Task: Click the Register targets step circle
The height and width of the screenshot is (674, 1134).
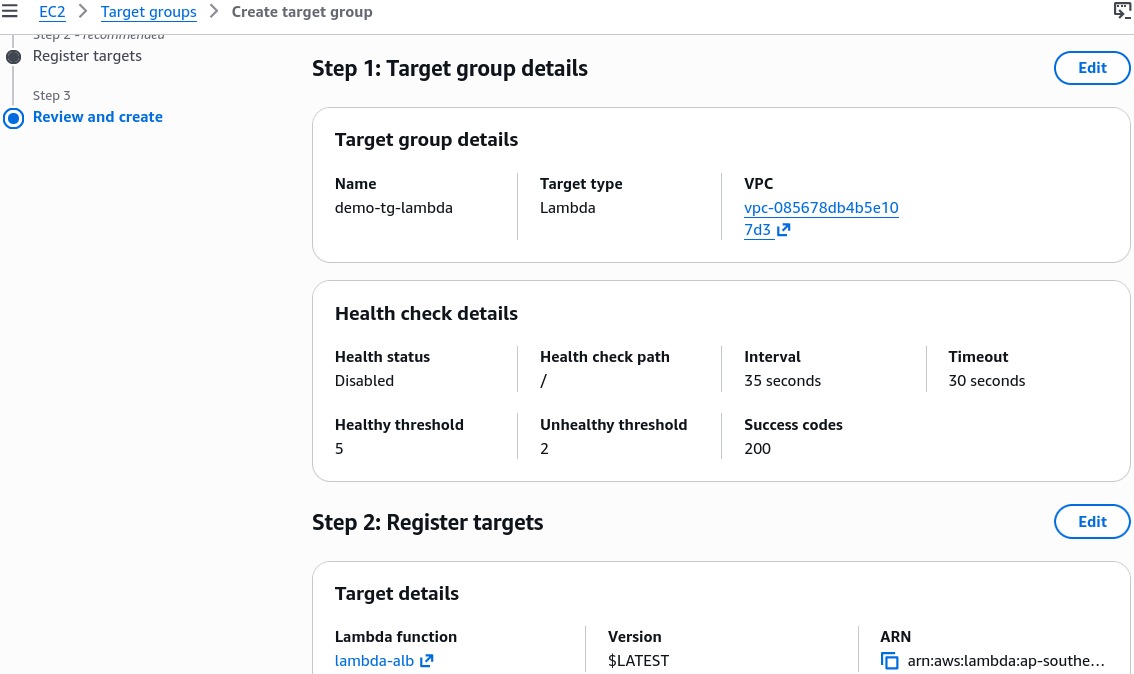Action: pyautogui.click(x=13, y=56)
